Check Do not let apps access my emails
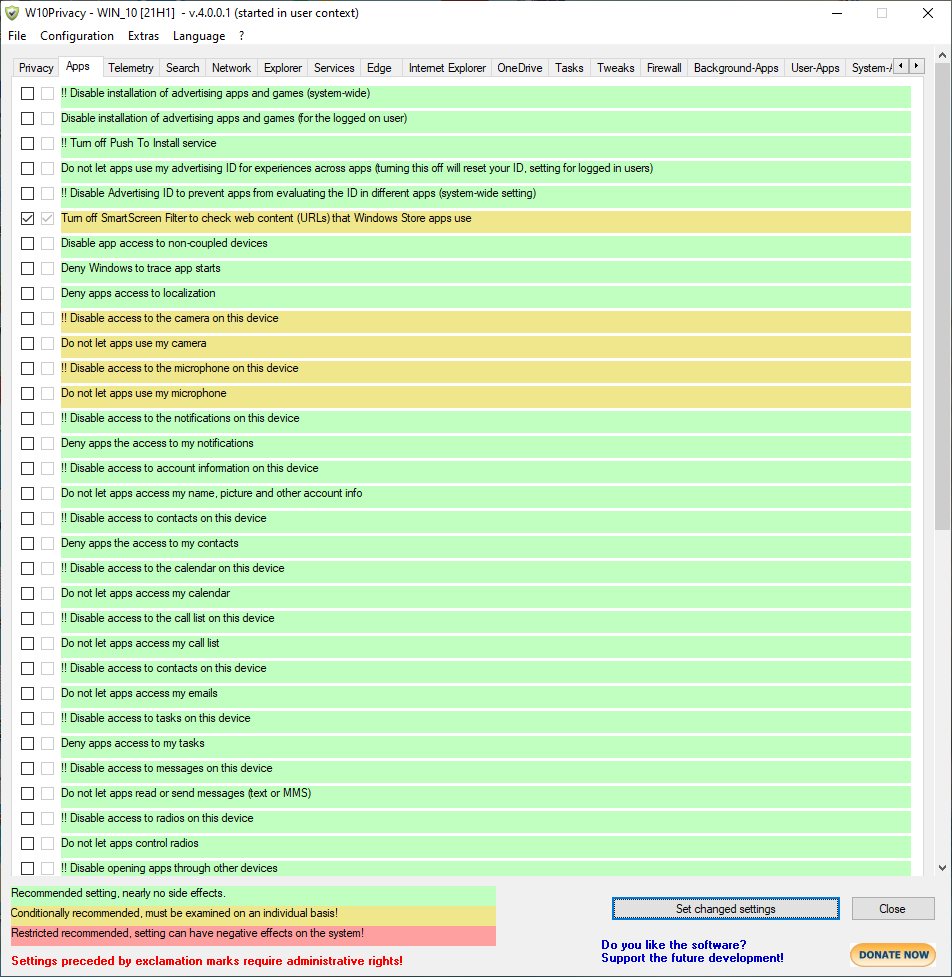Image resolution: width=952 pixels, height=977 pixels. point(27,693)
